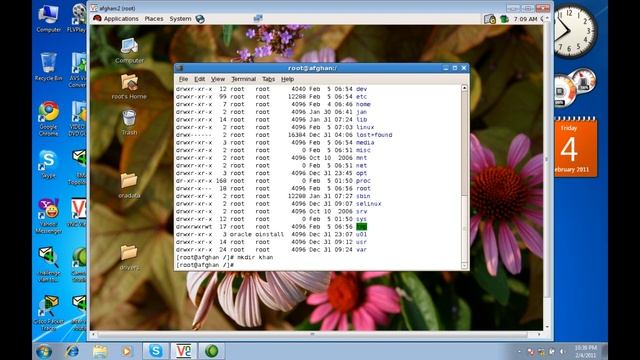Close the root@afghan terminal window
Viewport: 640px width, 360px height.
464,68
